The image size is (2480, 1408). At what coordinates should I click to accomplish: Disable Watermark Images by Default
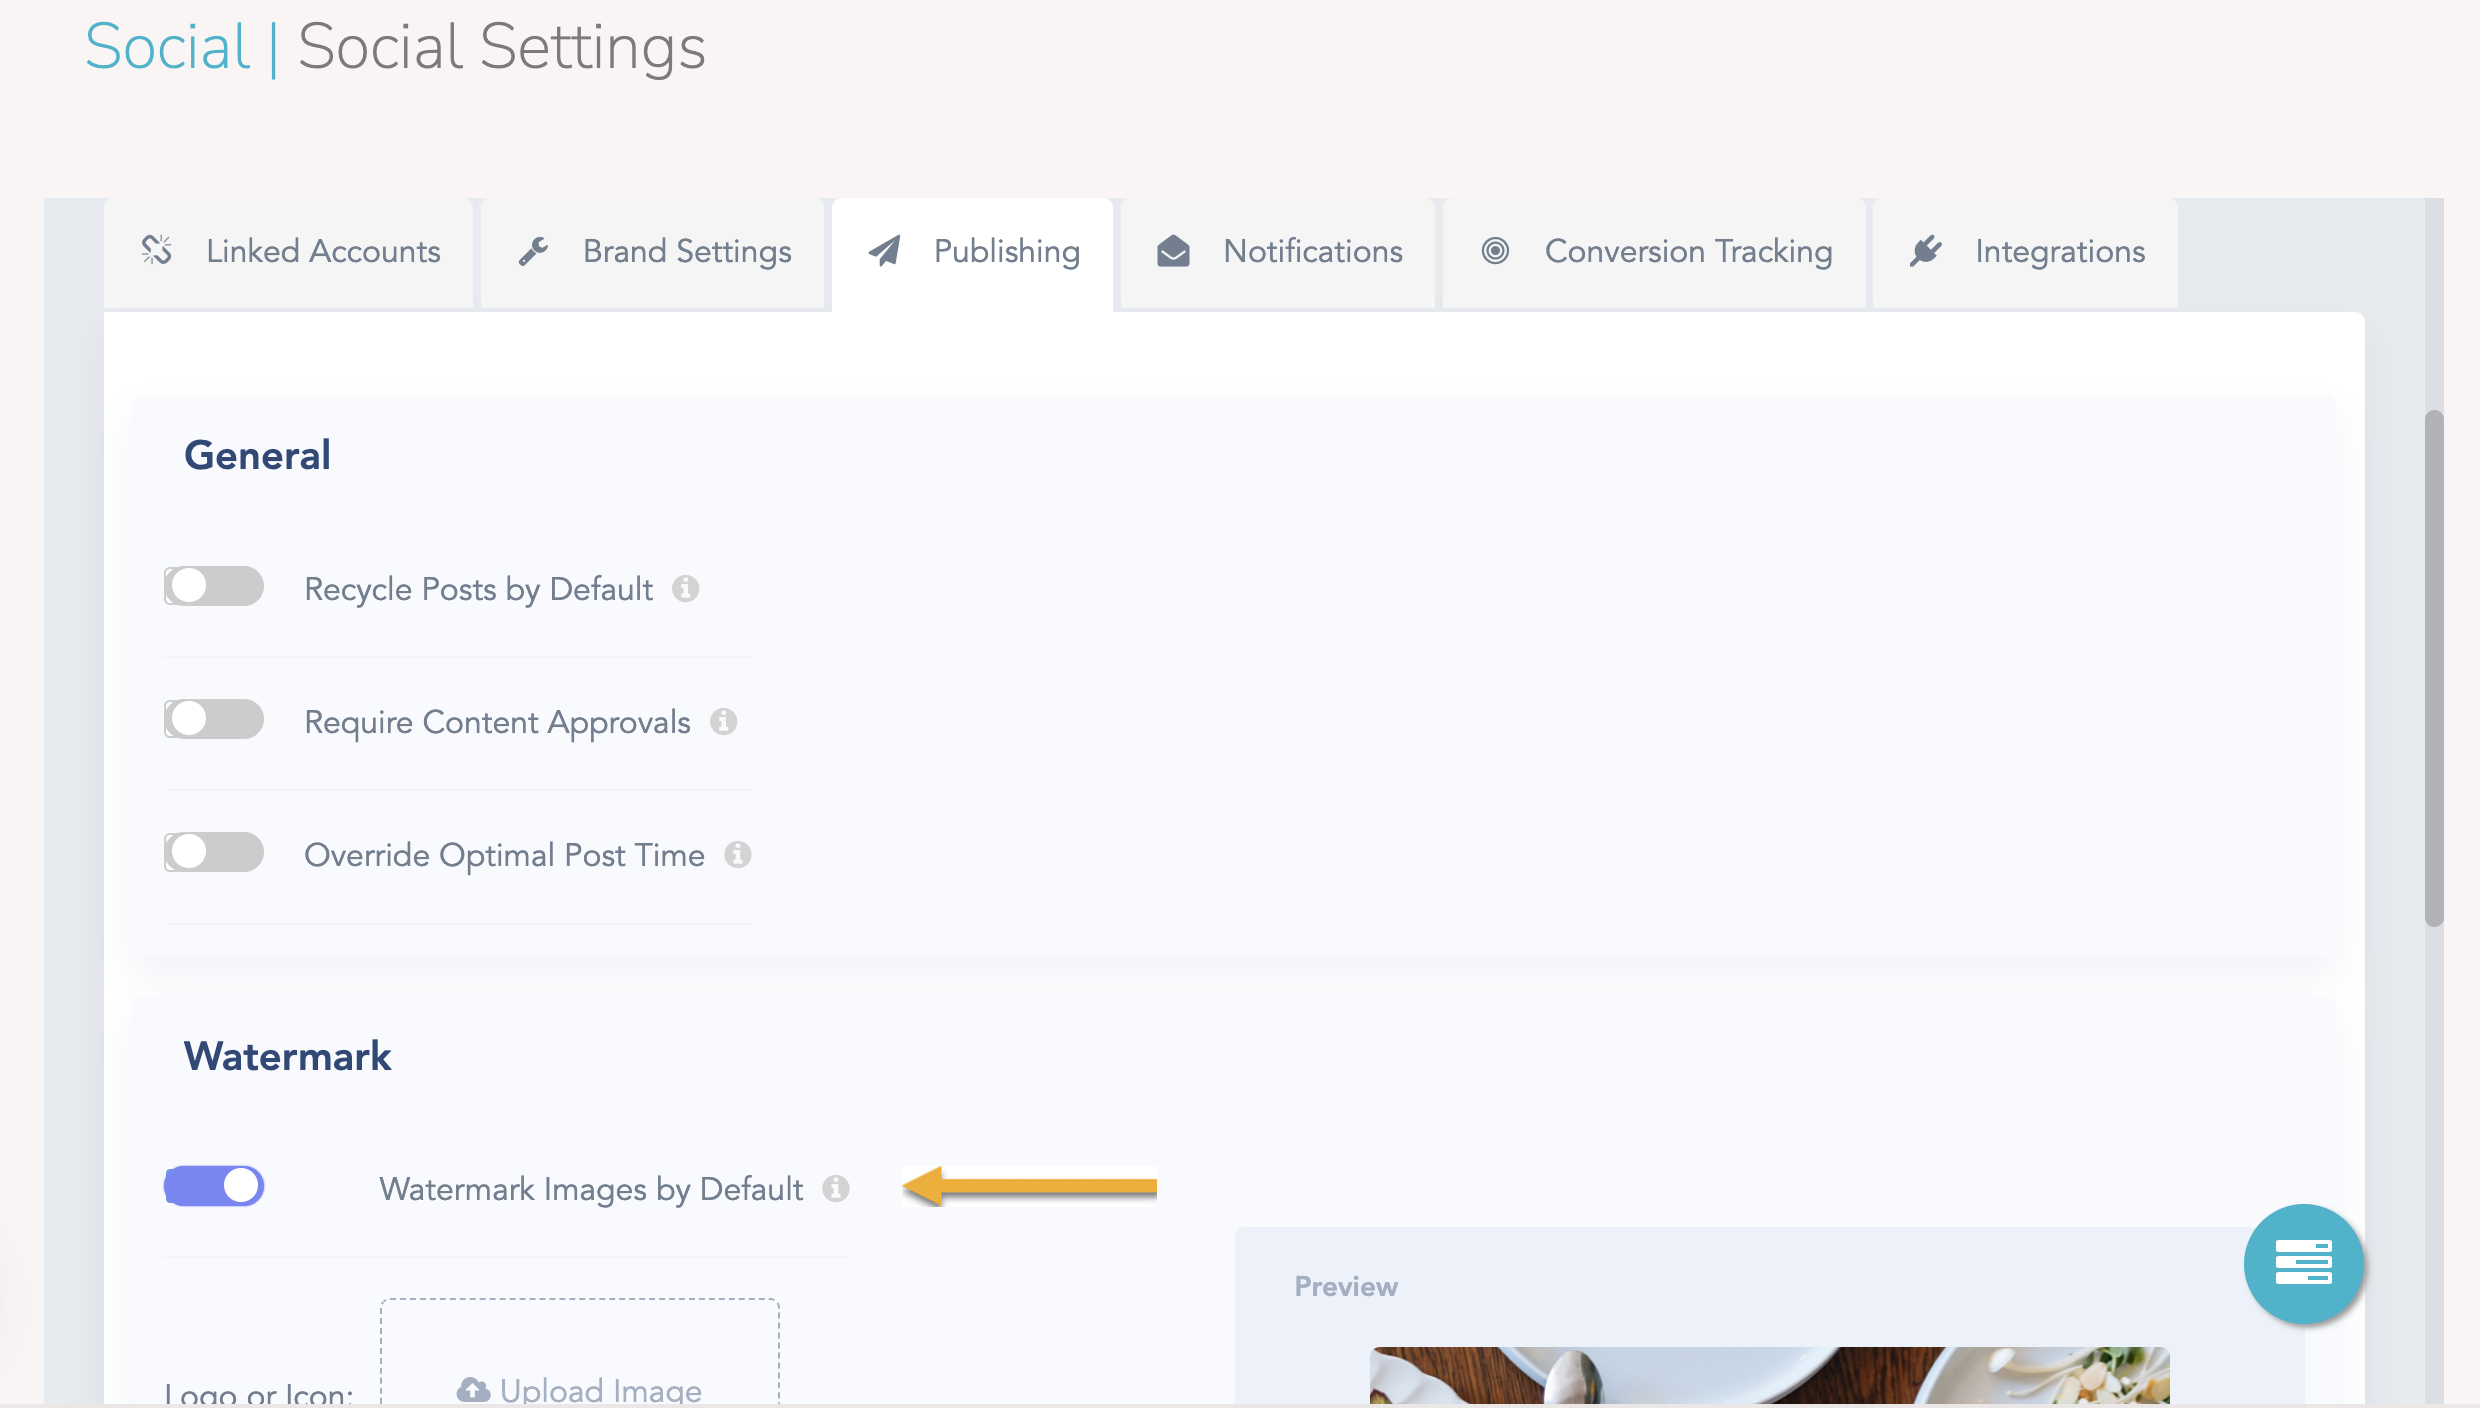(213, 1185)
